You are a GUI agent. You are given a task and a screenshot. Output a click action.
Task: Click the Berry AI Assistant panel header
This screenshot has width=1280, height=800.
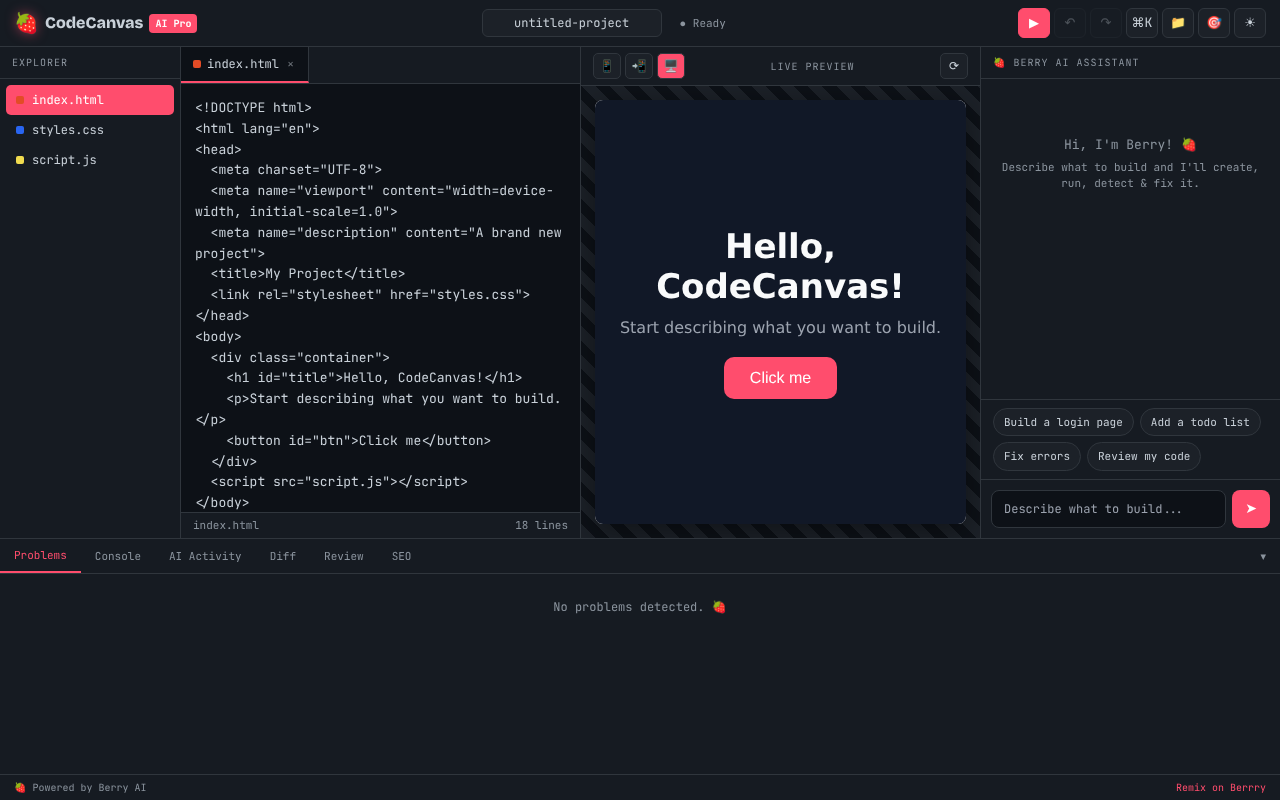coord(1130,63)
